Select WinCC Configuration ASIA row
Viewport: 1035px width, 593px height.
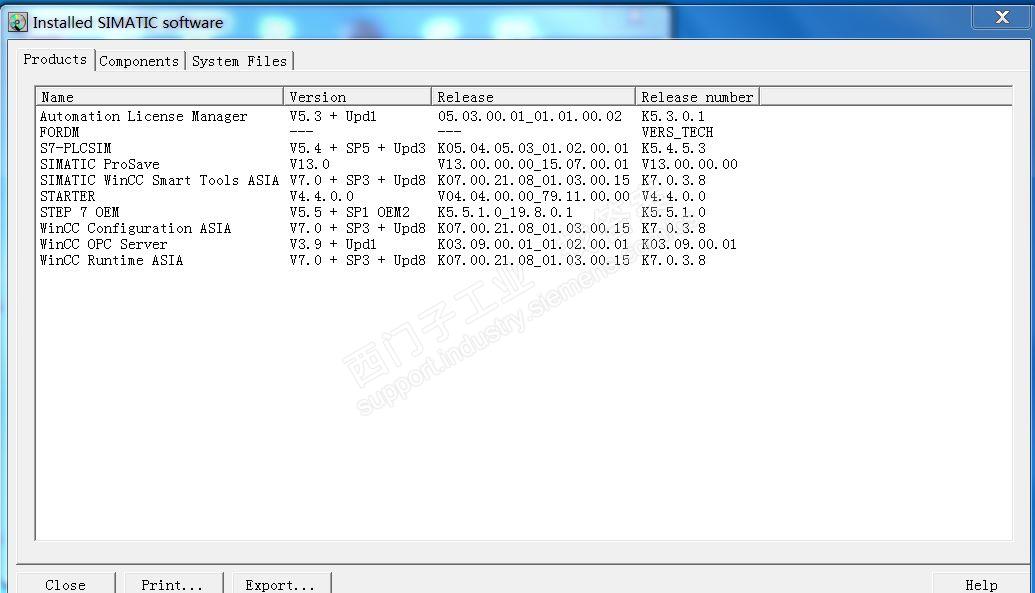135,228
